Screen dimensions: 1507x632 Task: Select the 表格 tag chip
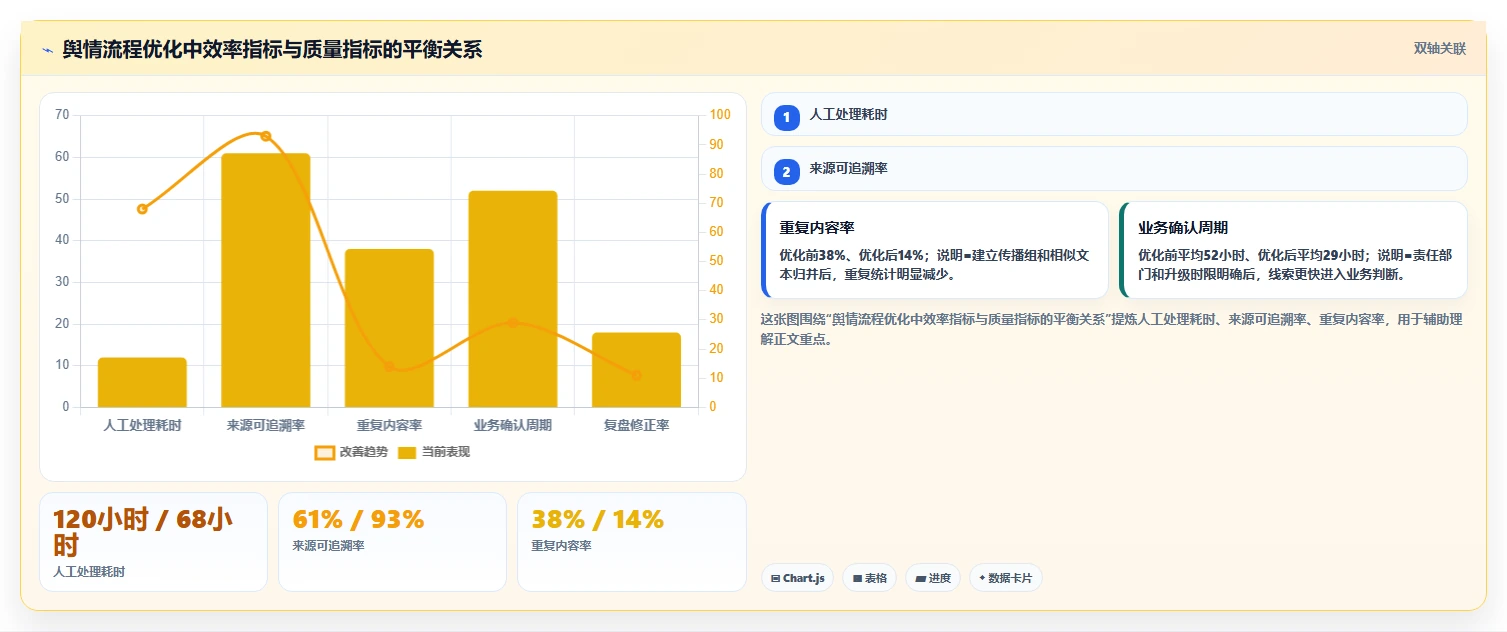click(x=869, y=578)
